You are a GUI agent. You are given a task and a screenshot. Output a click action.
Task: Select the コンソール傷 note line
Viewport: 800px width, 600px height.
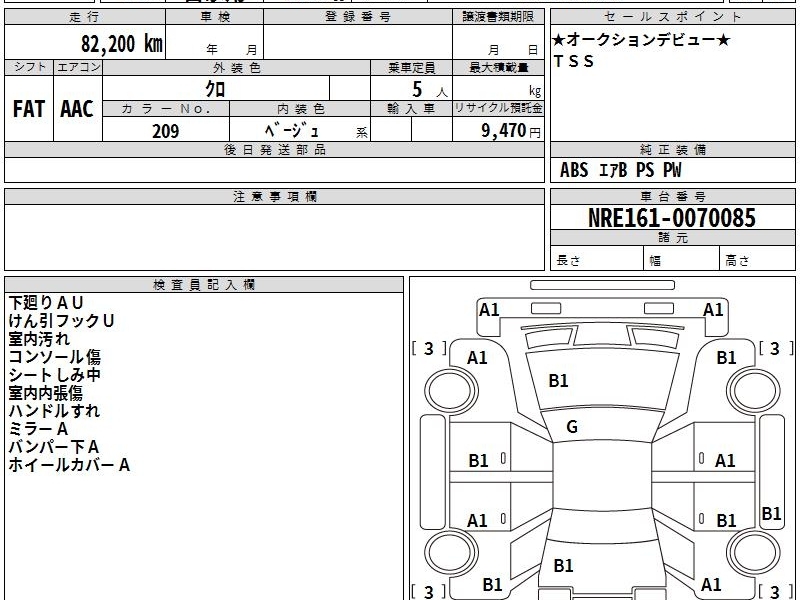[55, 357]
